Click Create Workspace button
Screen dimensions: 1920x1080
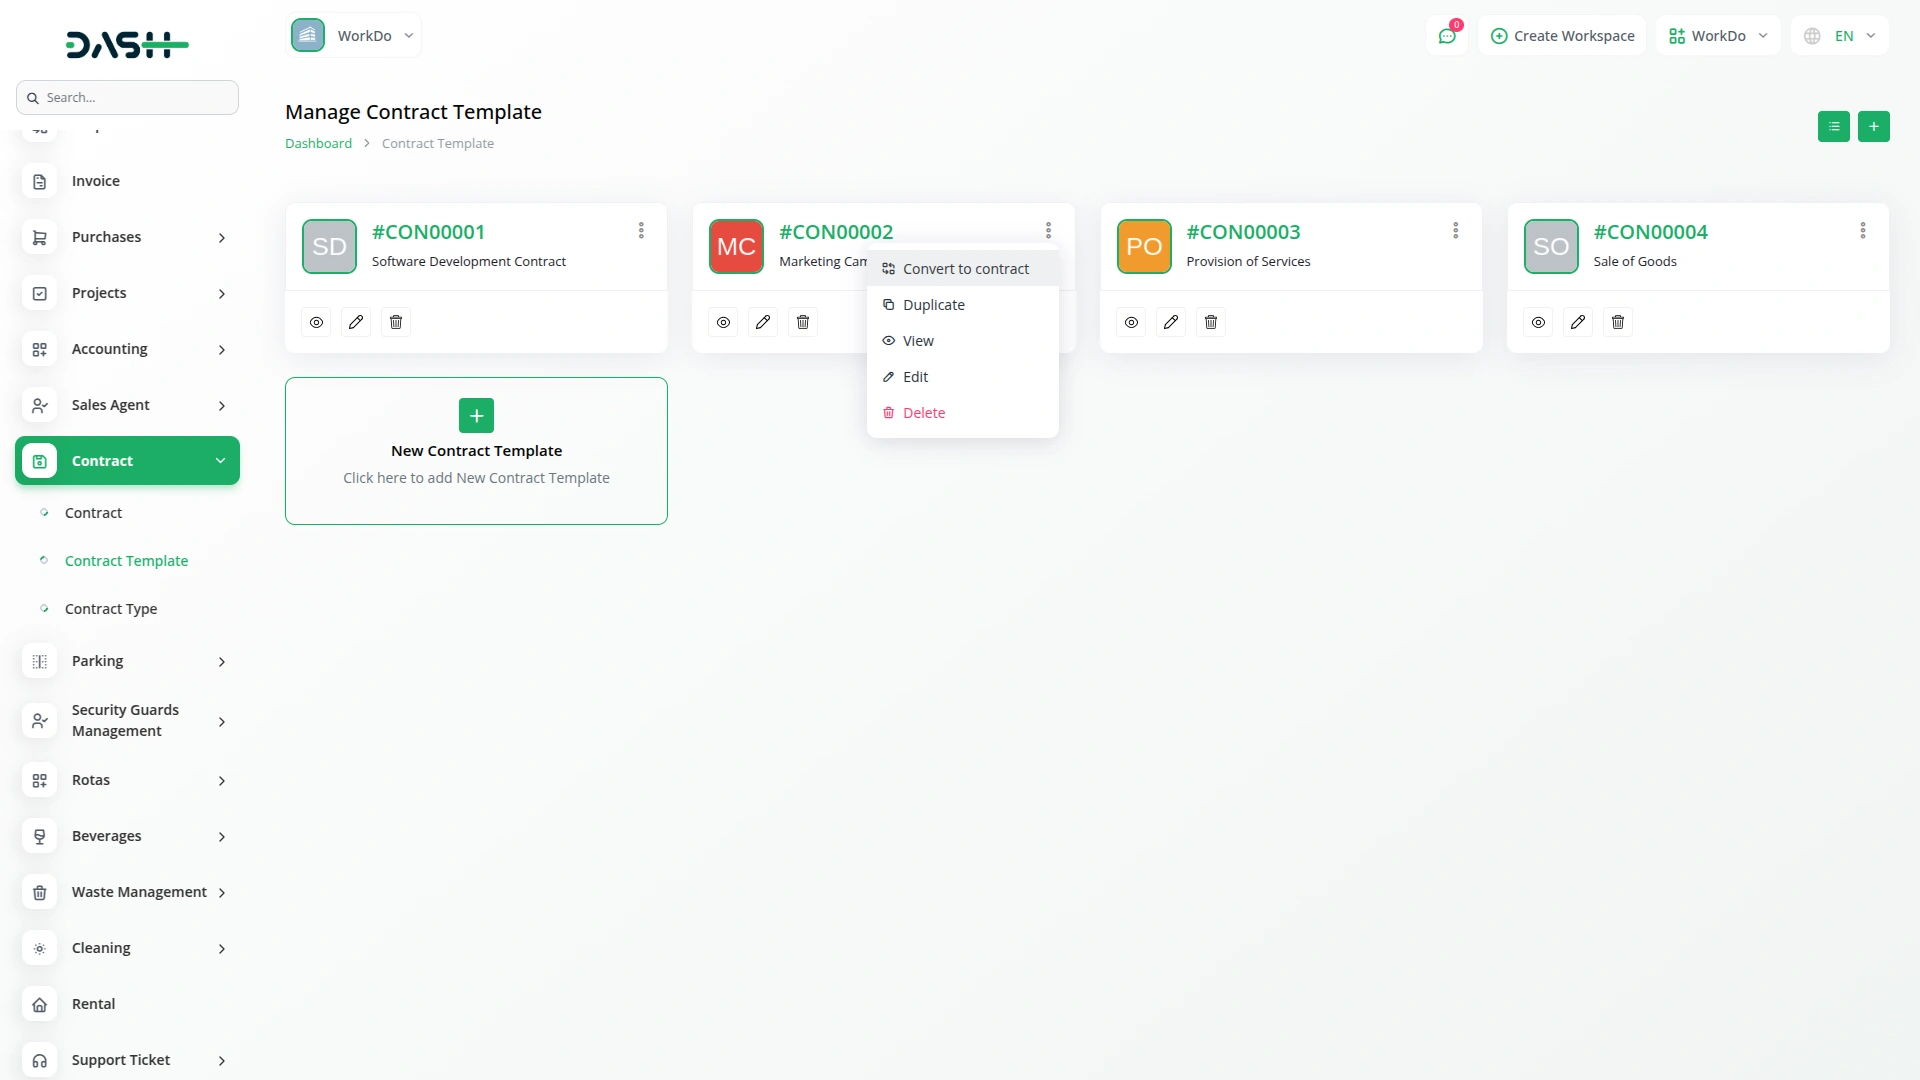click(x=1562, y=36)
